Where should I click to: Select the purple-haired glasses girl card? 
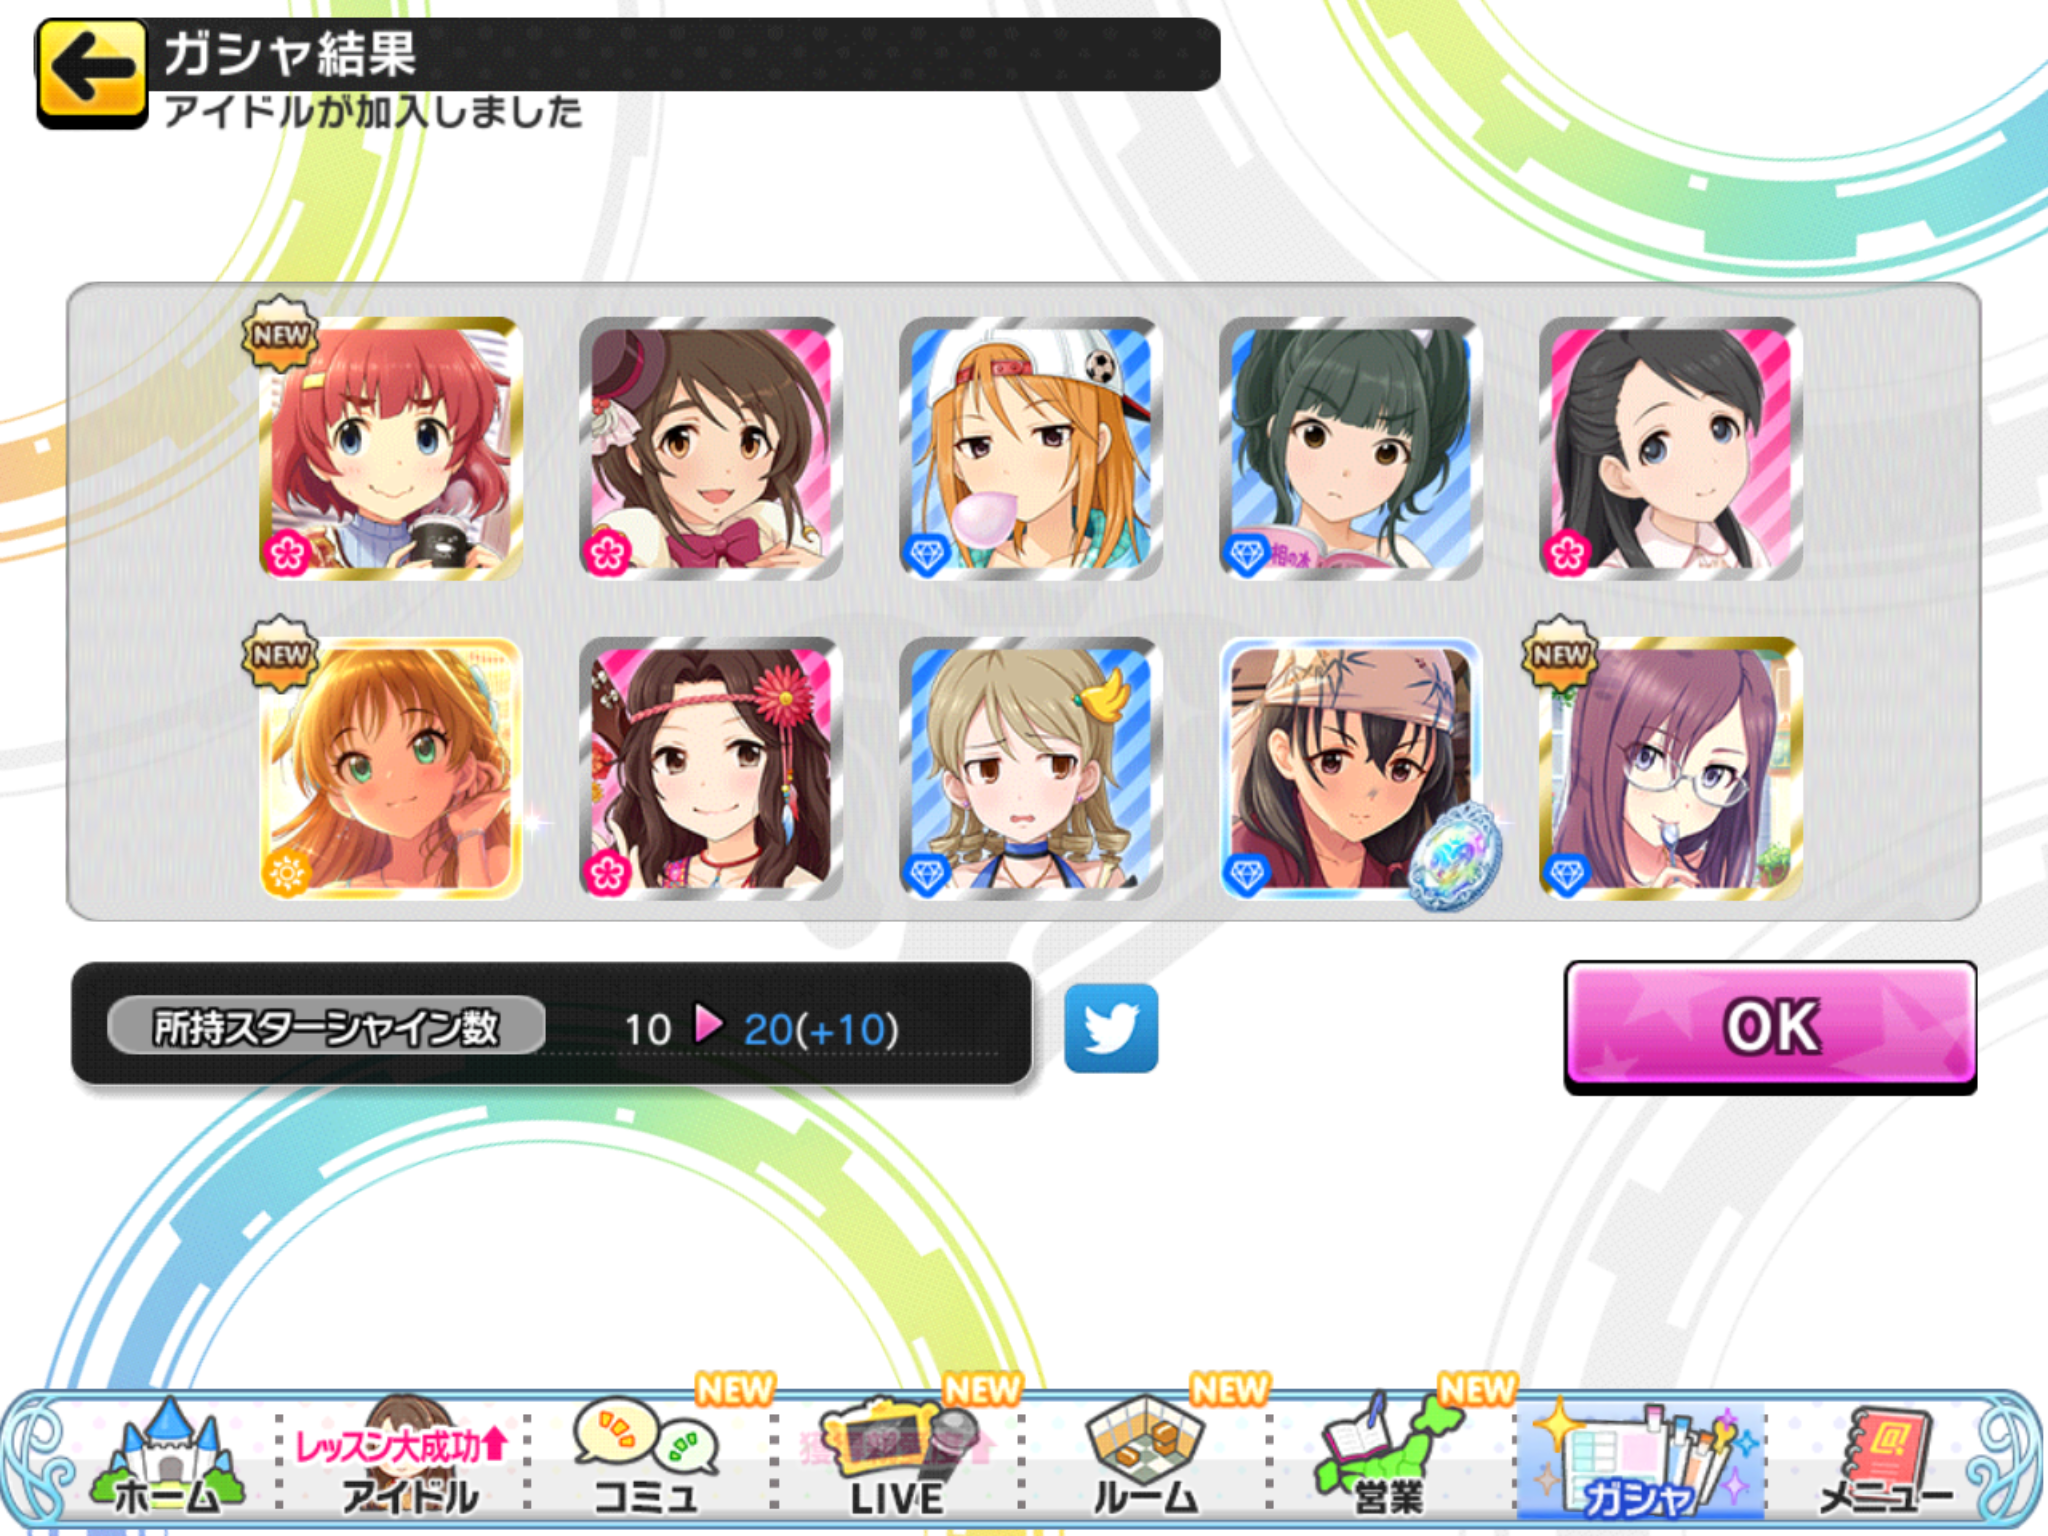click(x=1670, y=768)
